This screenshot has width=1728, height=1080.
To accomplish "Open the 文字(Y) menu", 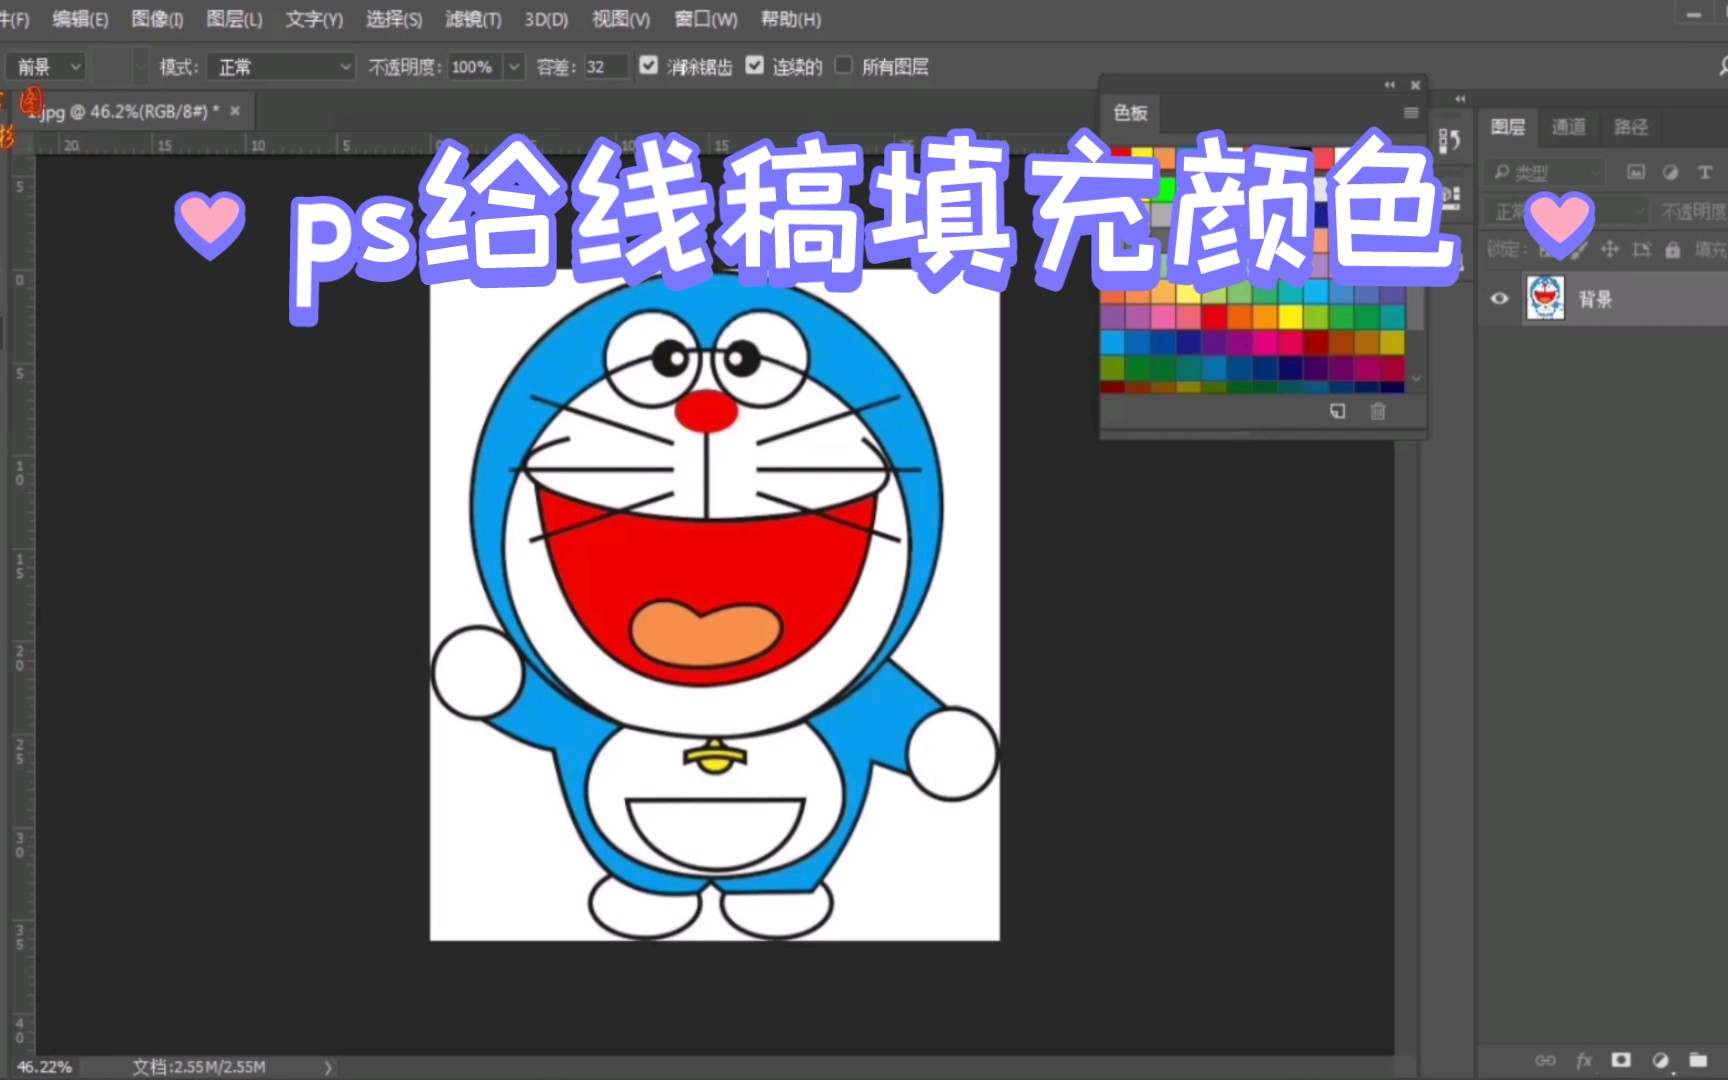I will tap(314, 19).
